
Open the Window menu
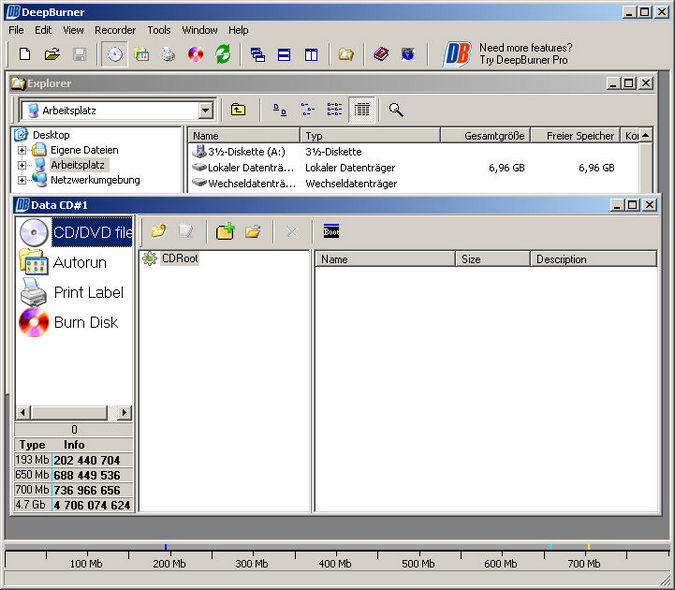[x=200, y=30]
